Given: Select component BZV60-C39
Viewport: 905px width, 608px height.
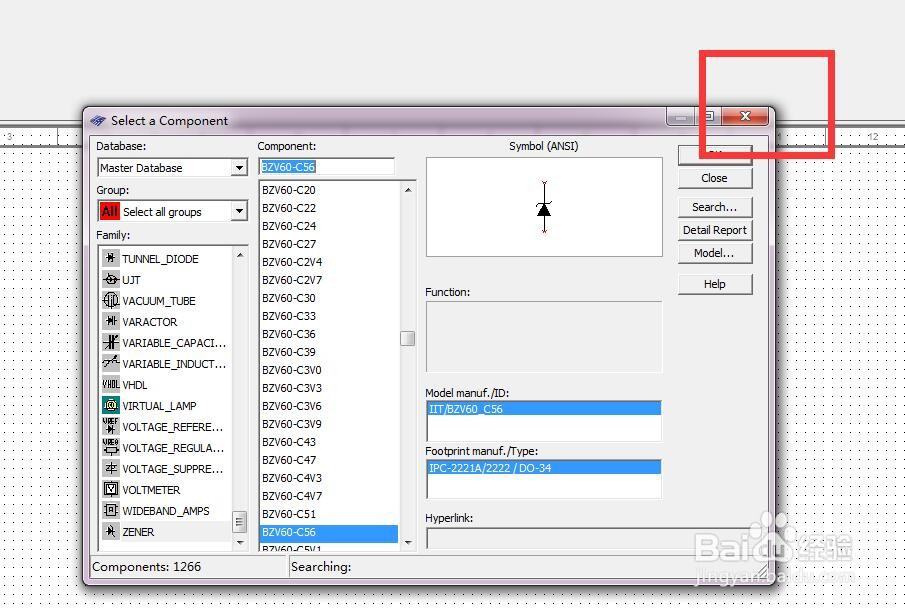Looking at the screenshot, I should click(289, 352).
